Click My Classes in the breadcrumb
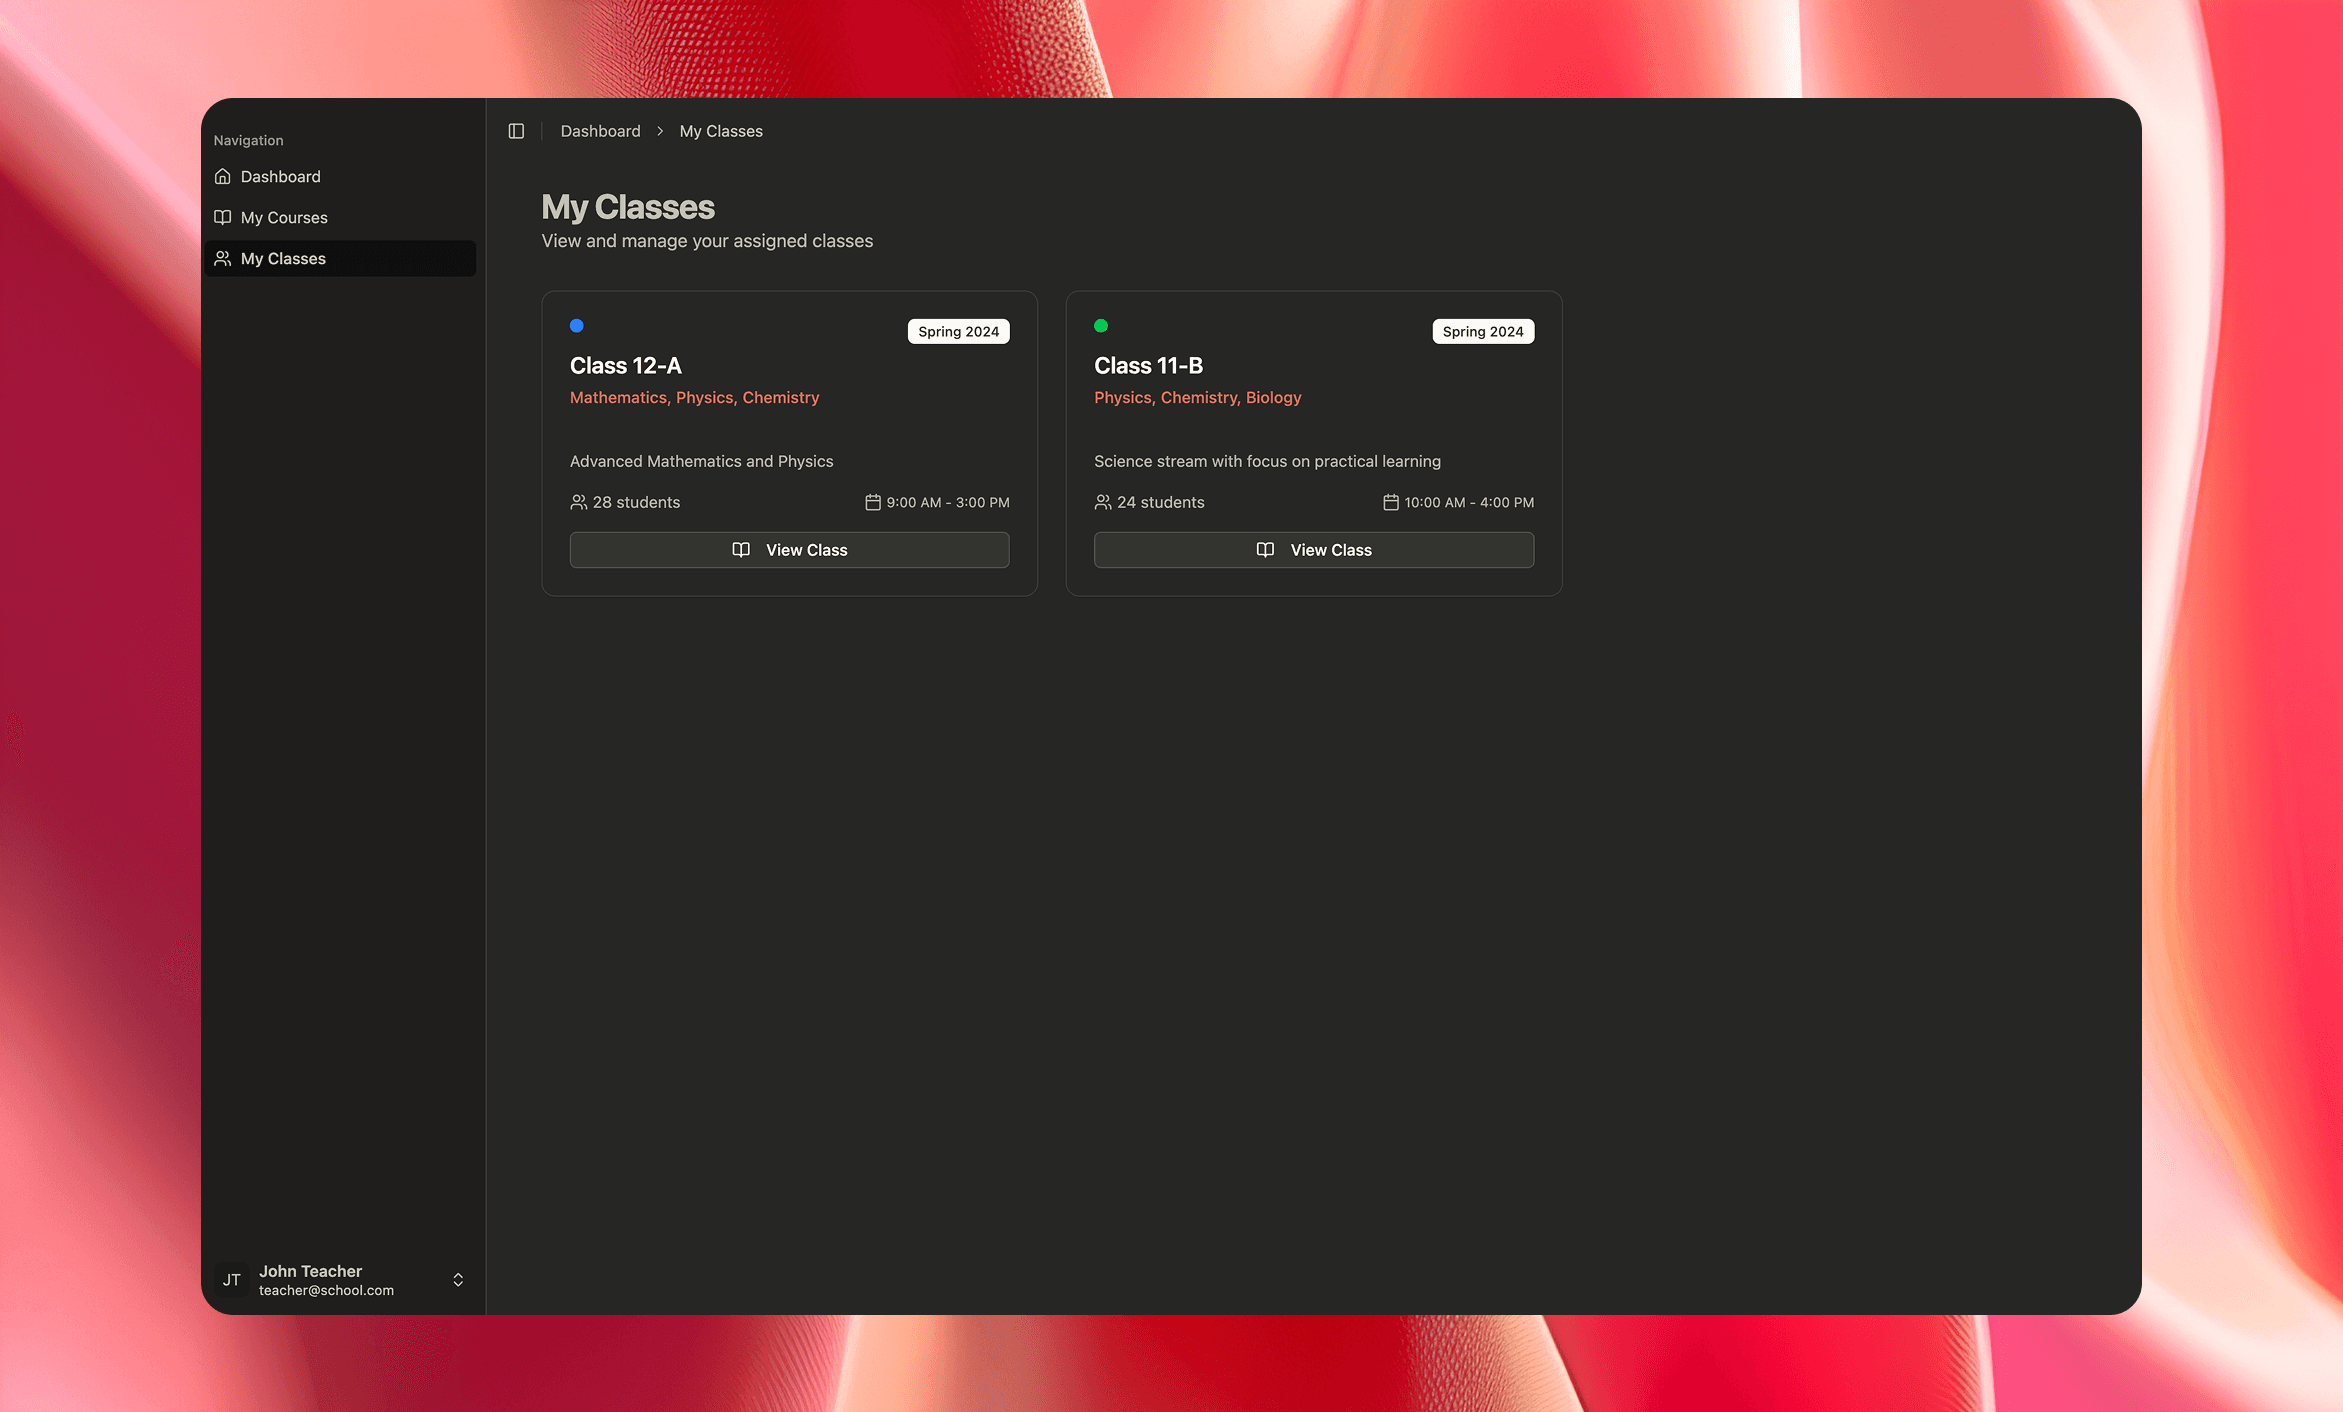 point(721,131)
